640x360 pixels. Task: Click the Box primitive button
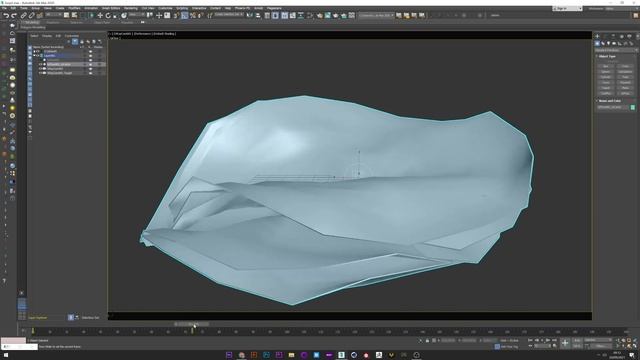click(605, 66)
